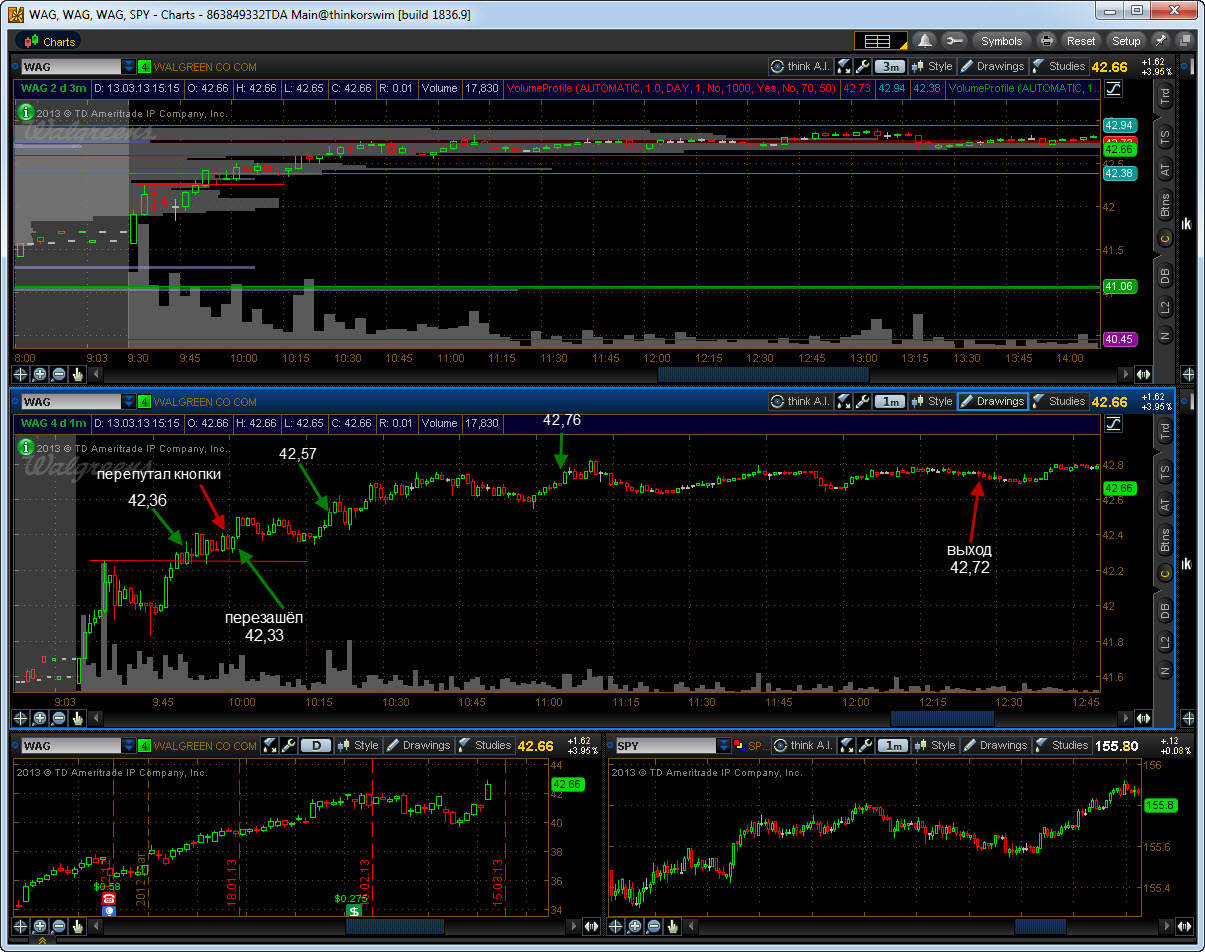Click the cursor tool icon on WAG 1m chart
Viewport: 1205px width, 952px height.
(844, 401)
